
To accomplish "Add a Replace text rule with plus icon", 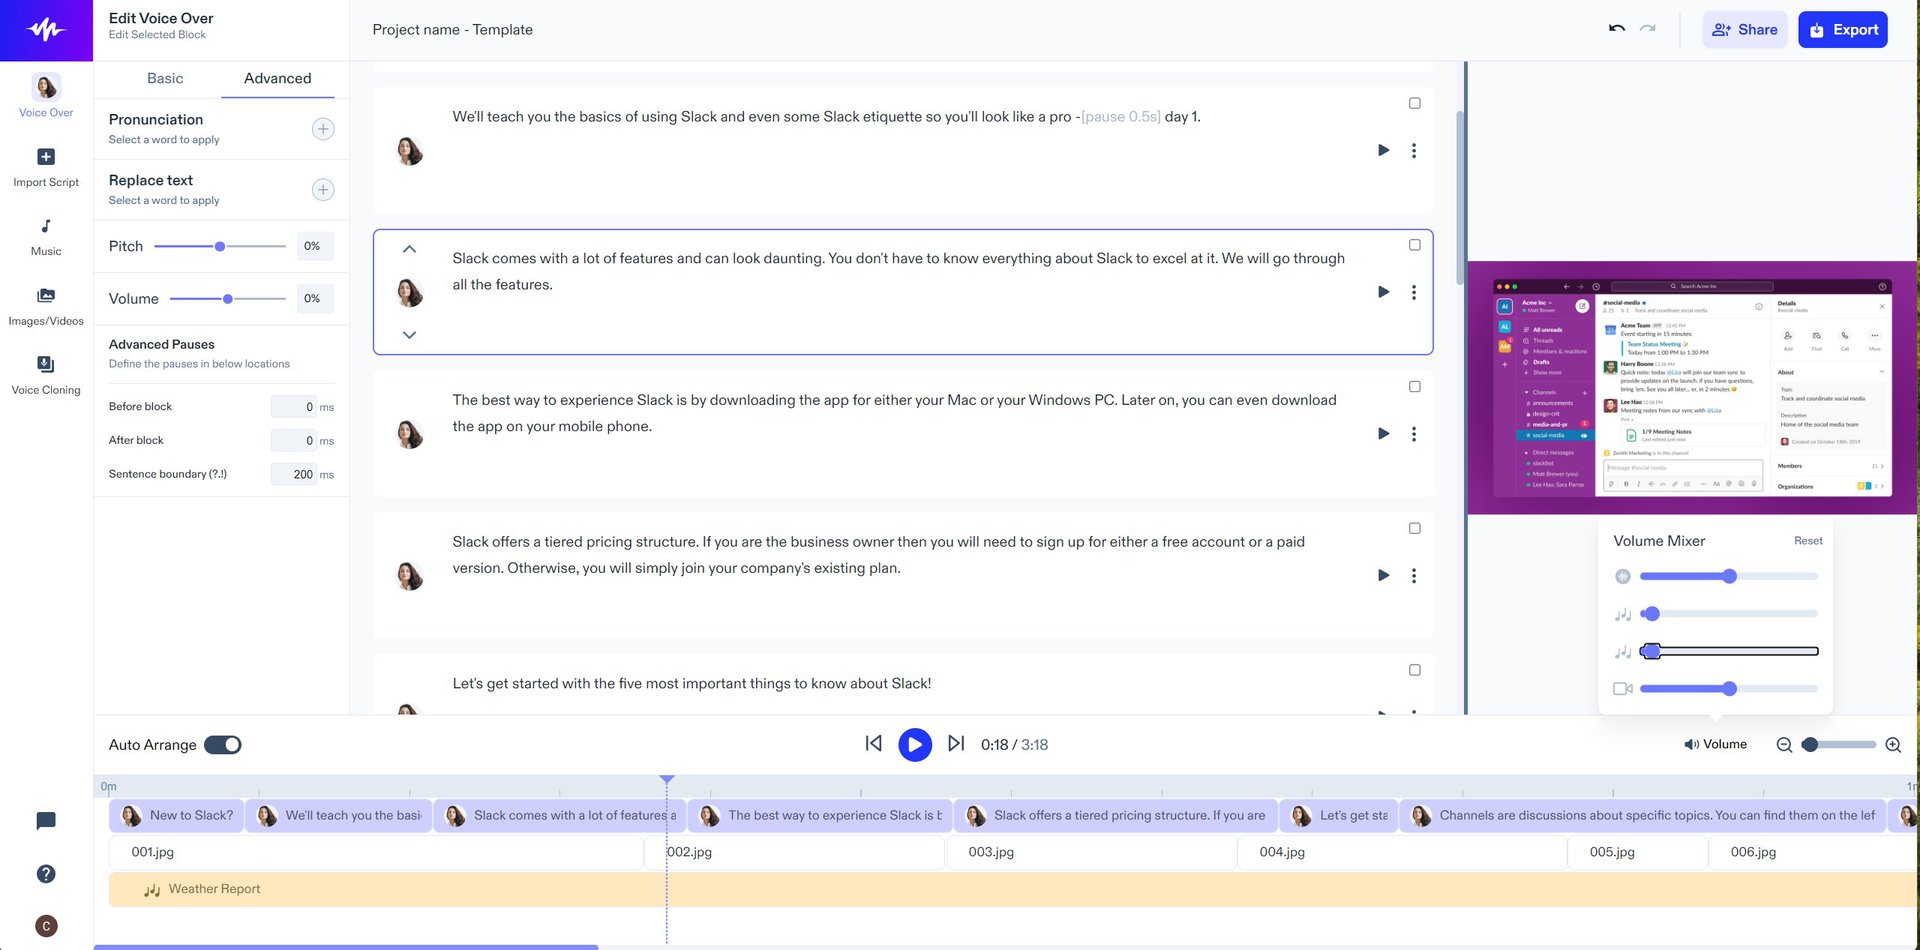I will [323, 190].
